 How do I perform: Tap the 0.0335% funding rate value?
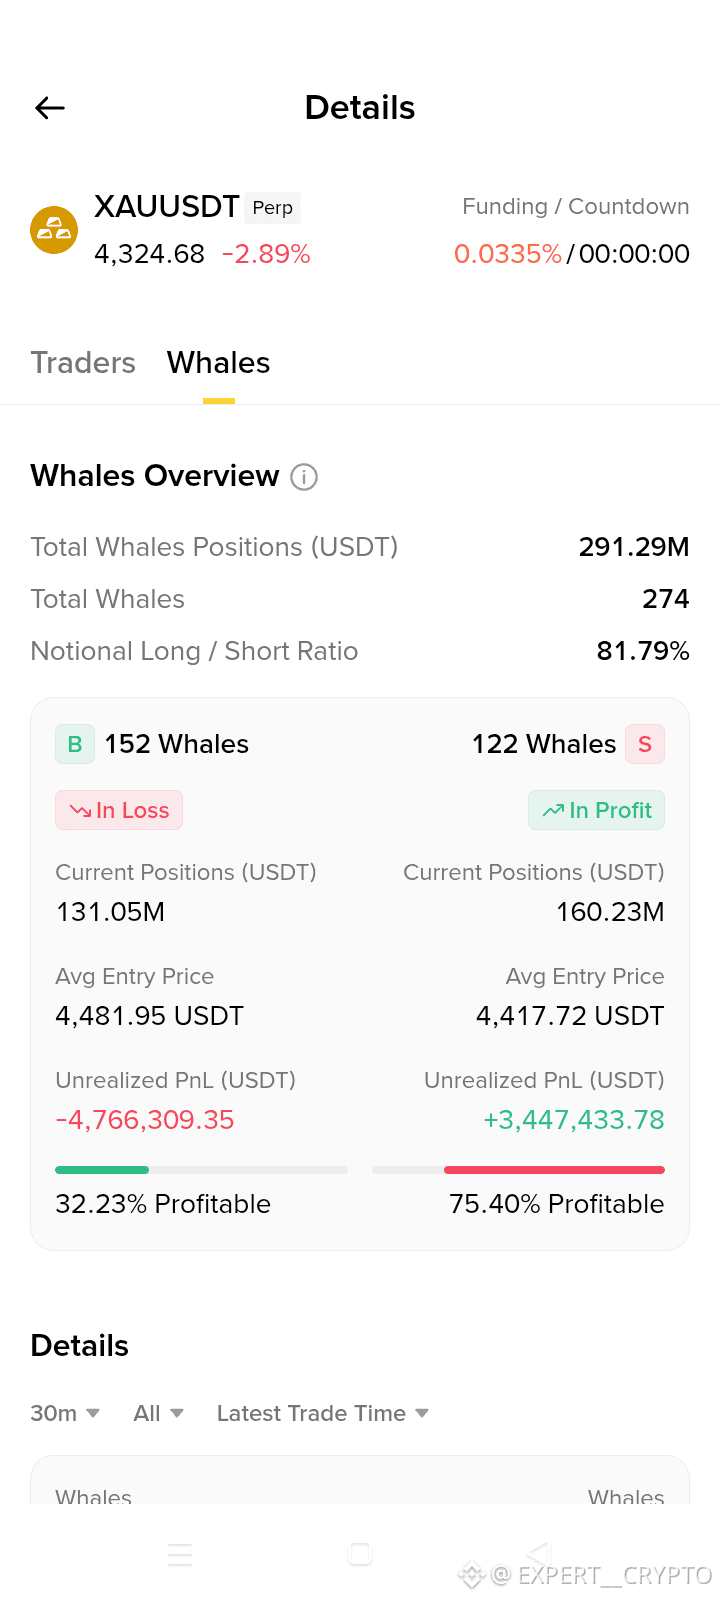tap(508, 254)
